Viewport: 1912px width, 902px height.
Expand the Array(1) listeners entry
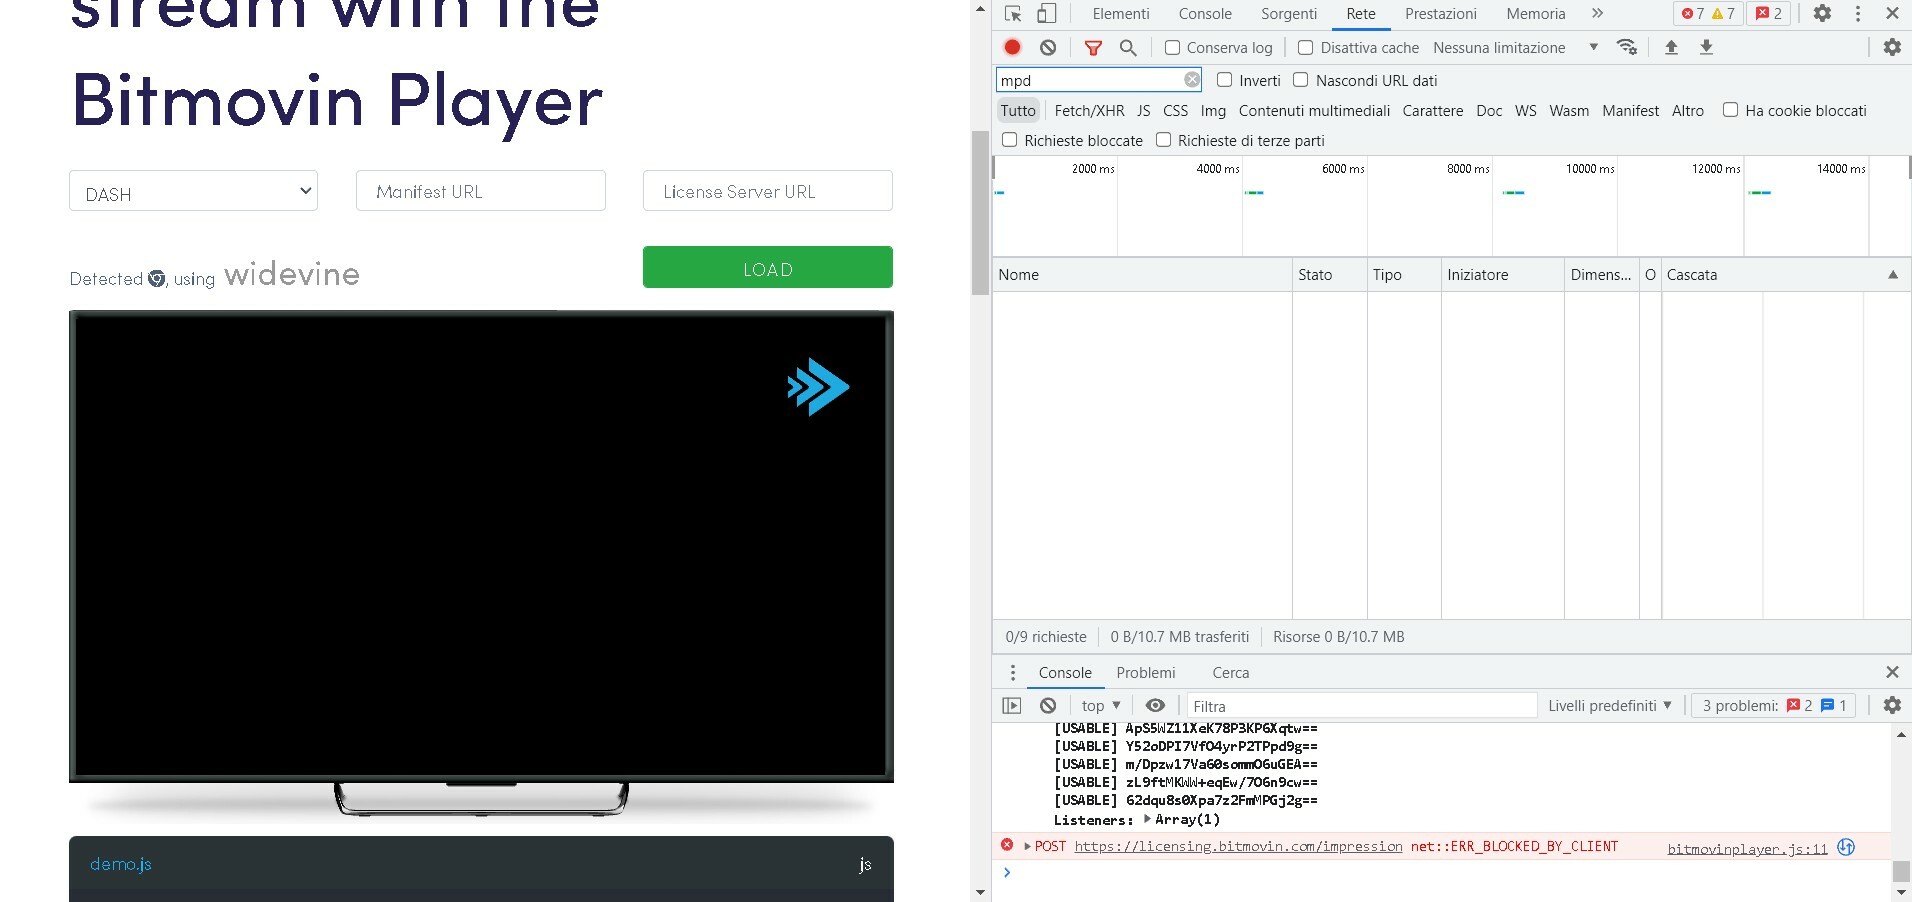(x=1147, y=819)
